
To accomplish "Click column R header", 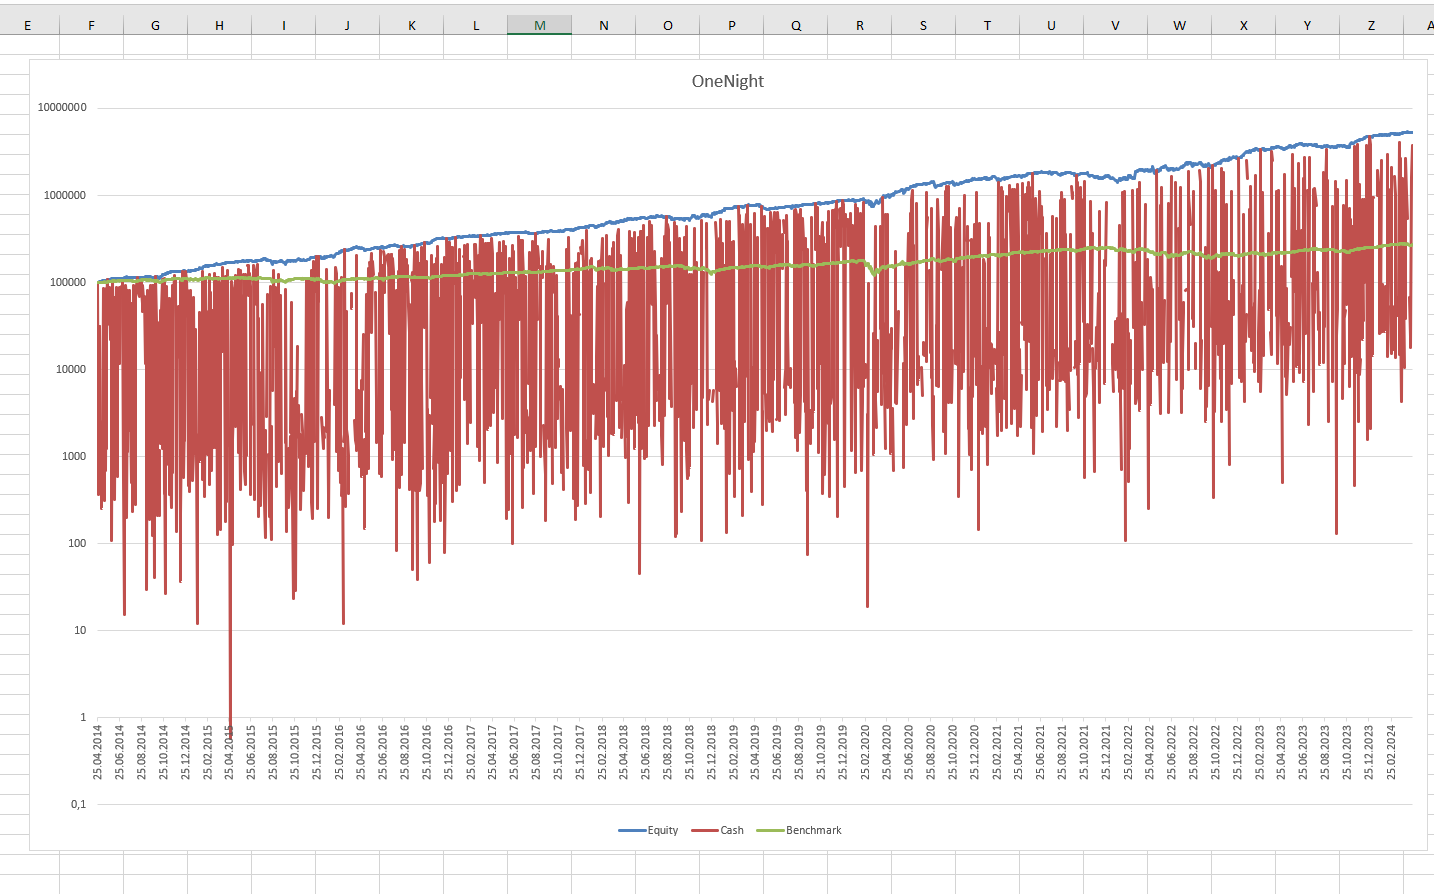I will click(859, 25).
